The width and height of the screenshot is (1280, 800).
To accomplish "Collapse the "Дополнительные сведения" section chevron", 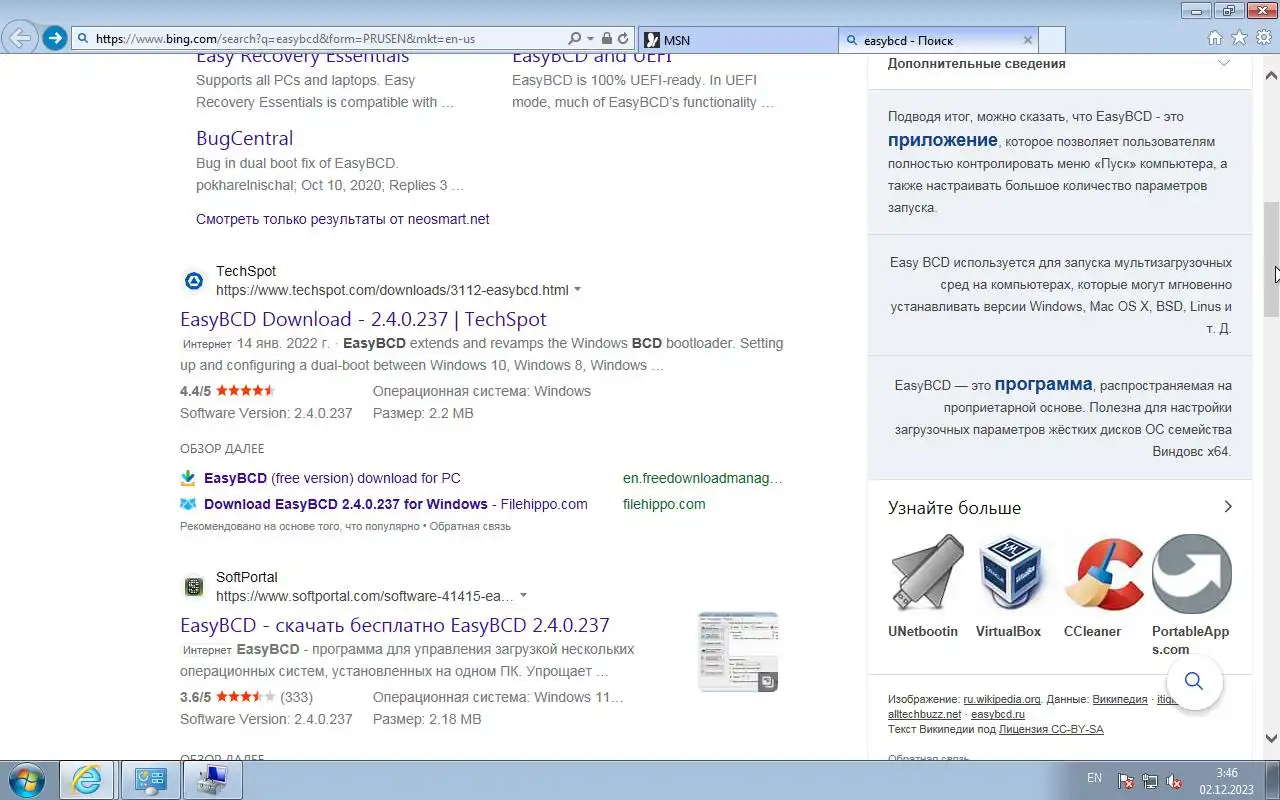I will coord(1223,63).
